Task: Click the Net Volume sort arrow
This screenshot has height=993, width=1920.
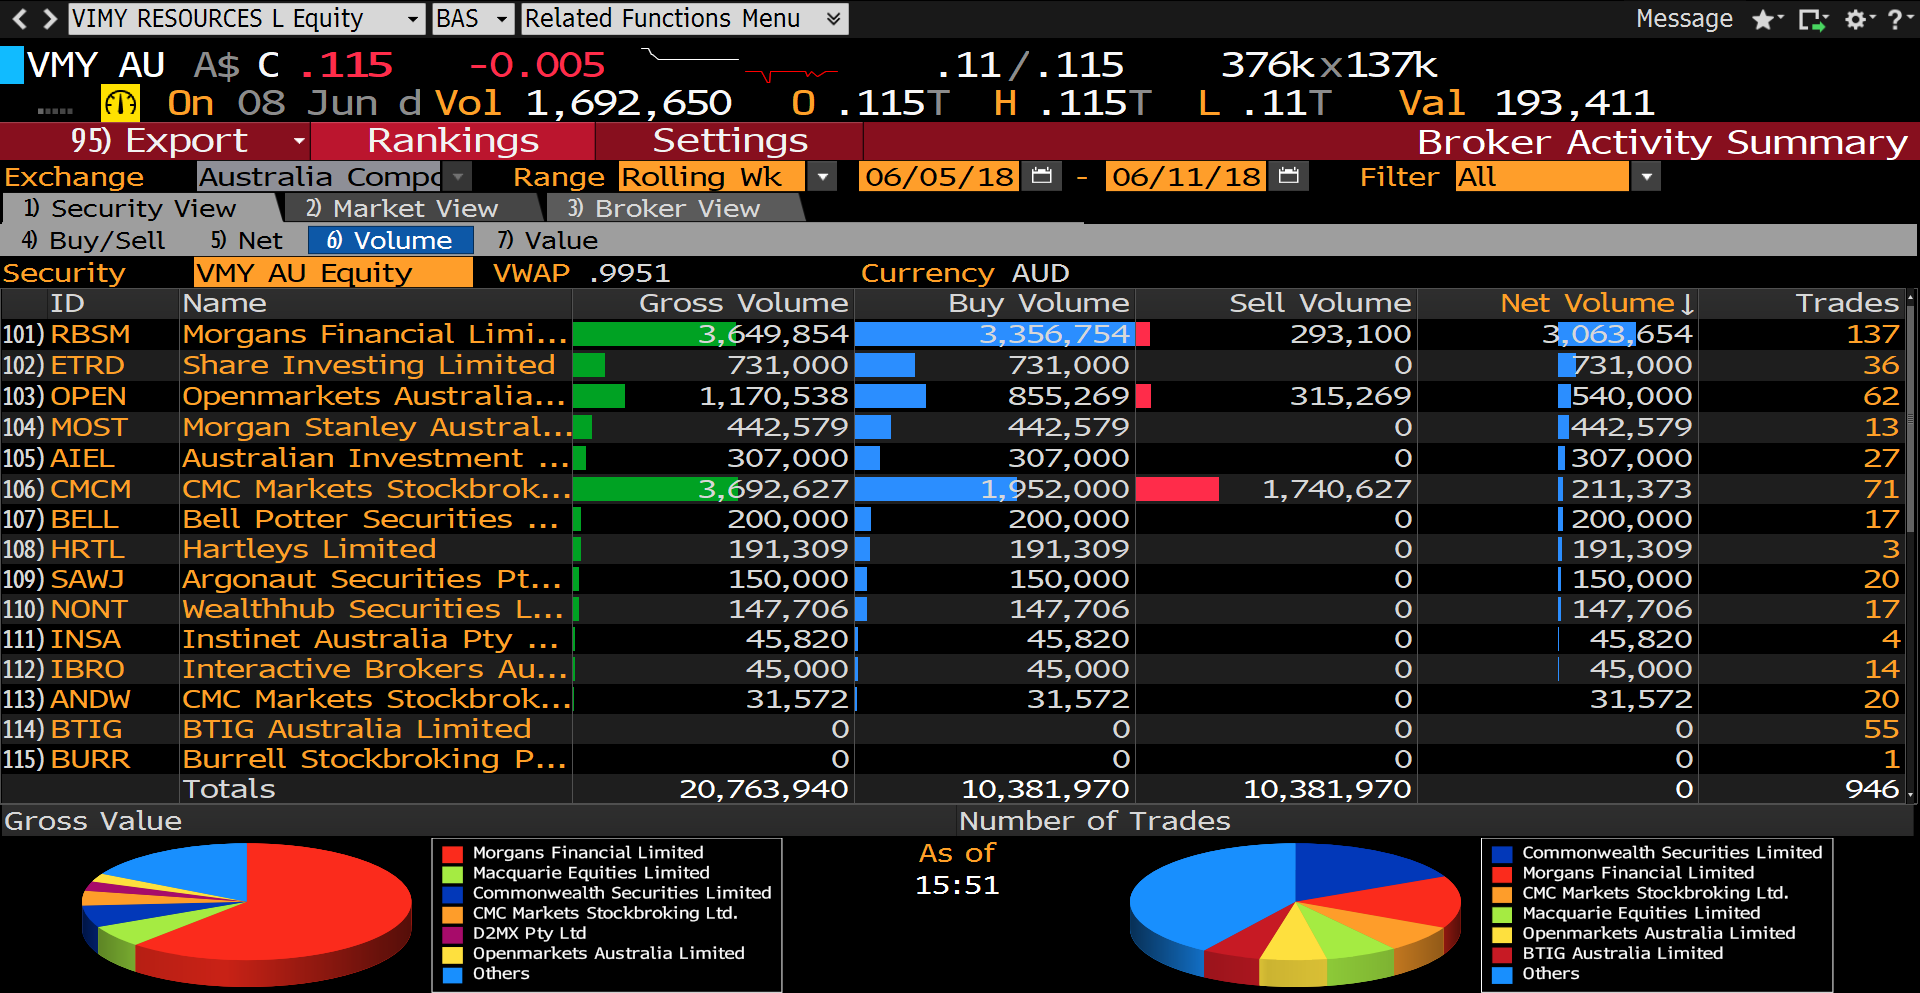Action: (1687, 303)
